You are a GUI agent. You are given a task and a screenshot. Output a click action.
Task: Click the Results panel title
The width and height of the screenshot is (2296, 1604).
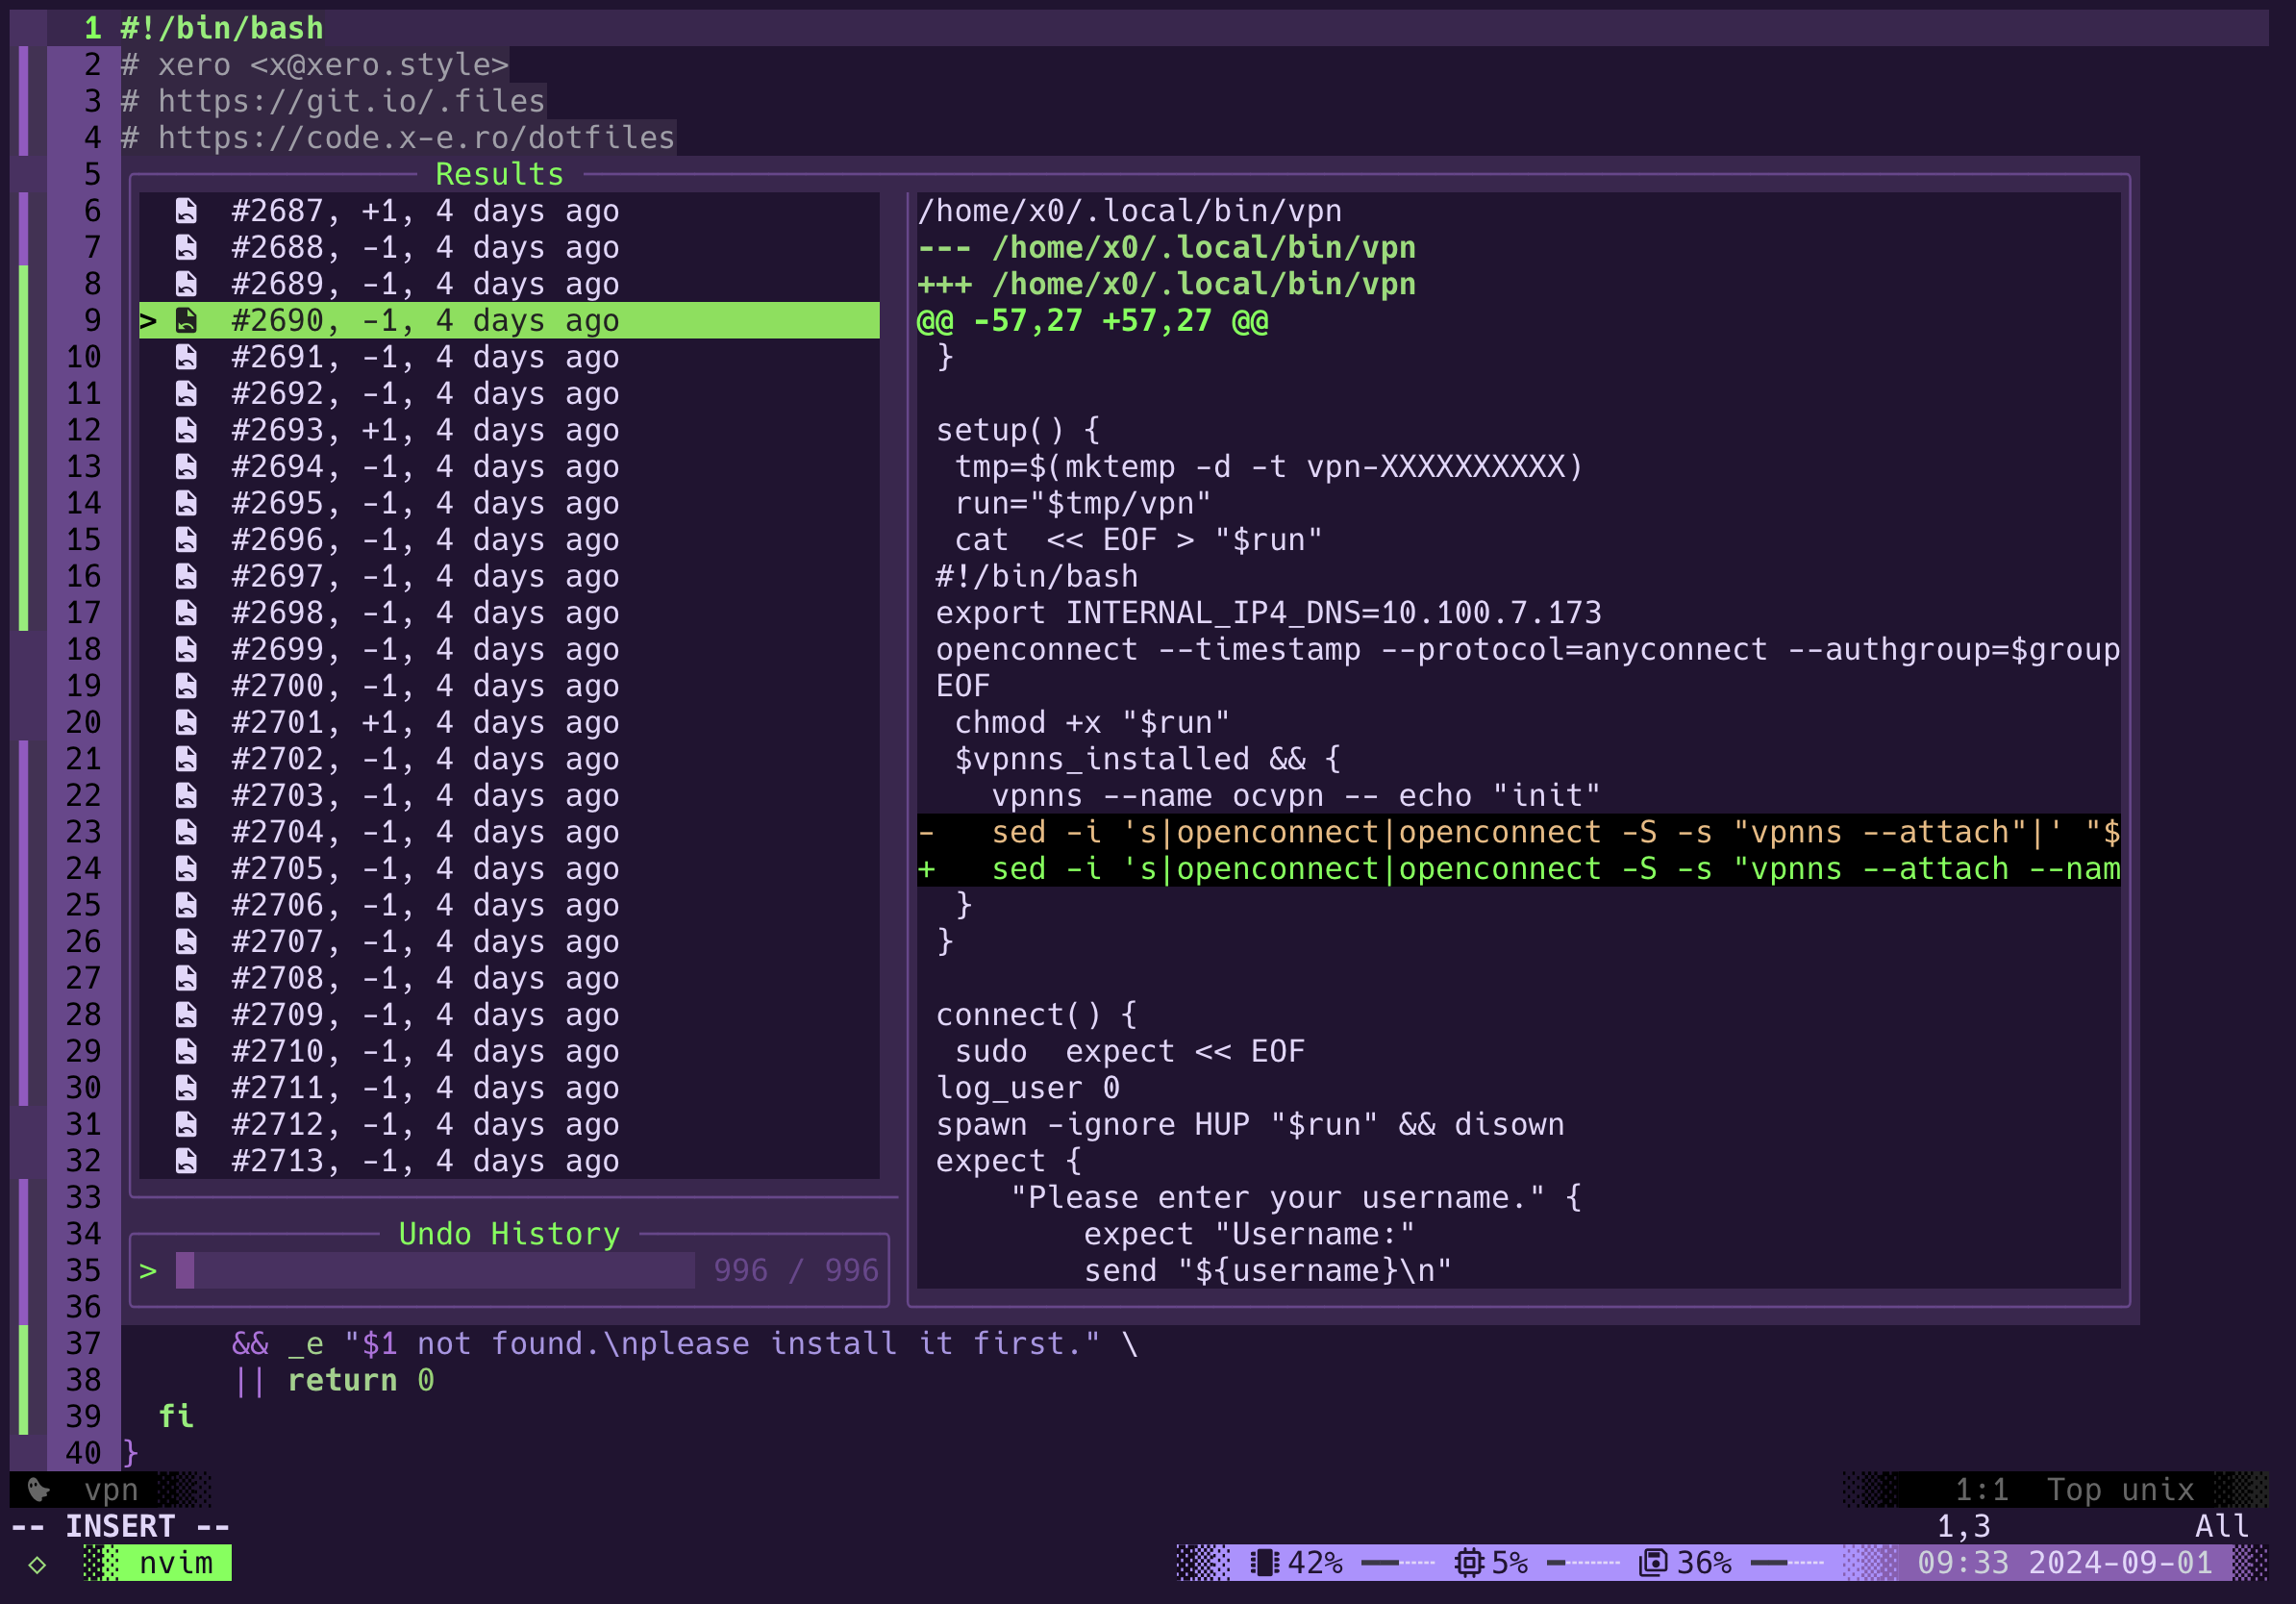[x=499, y=174]
